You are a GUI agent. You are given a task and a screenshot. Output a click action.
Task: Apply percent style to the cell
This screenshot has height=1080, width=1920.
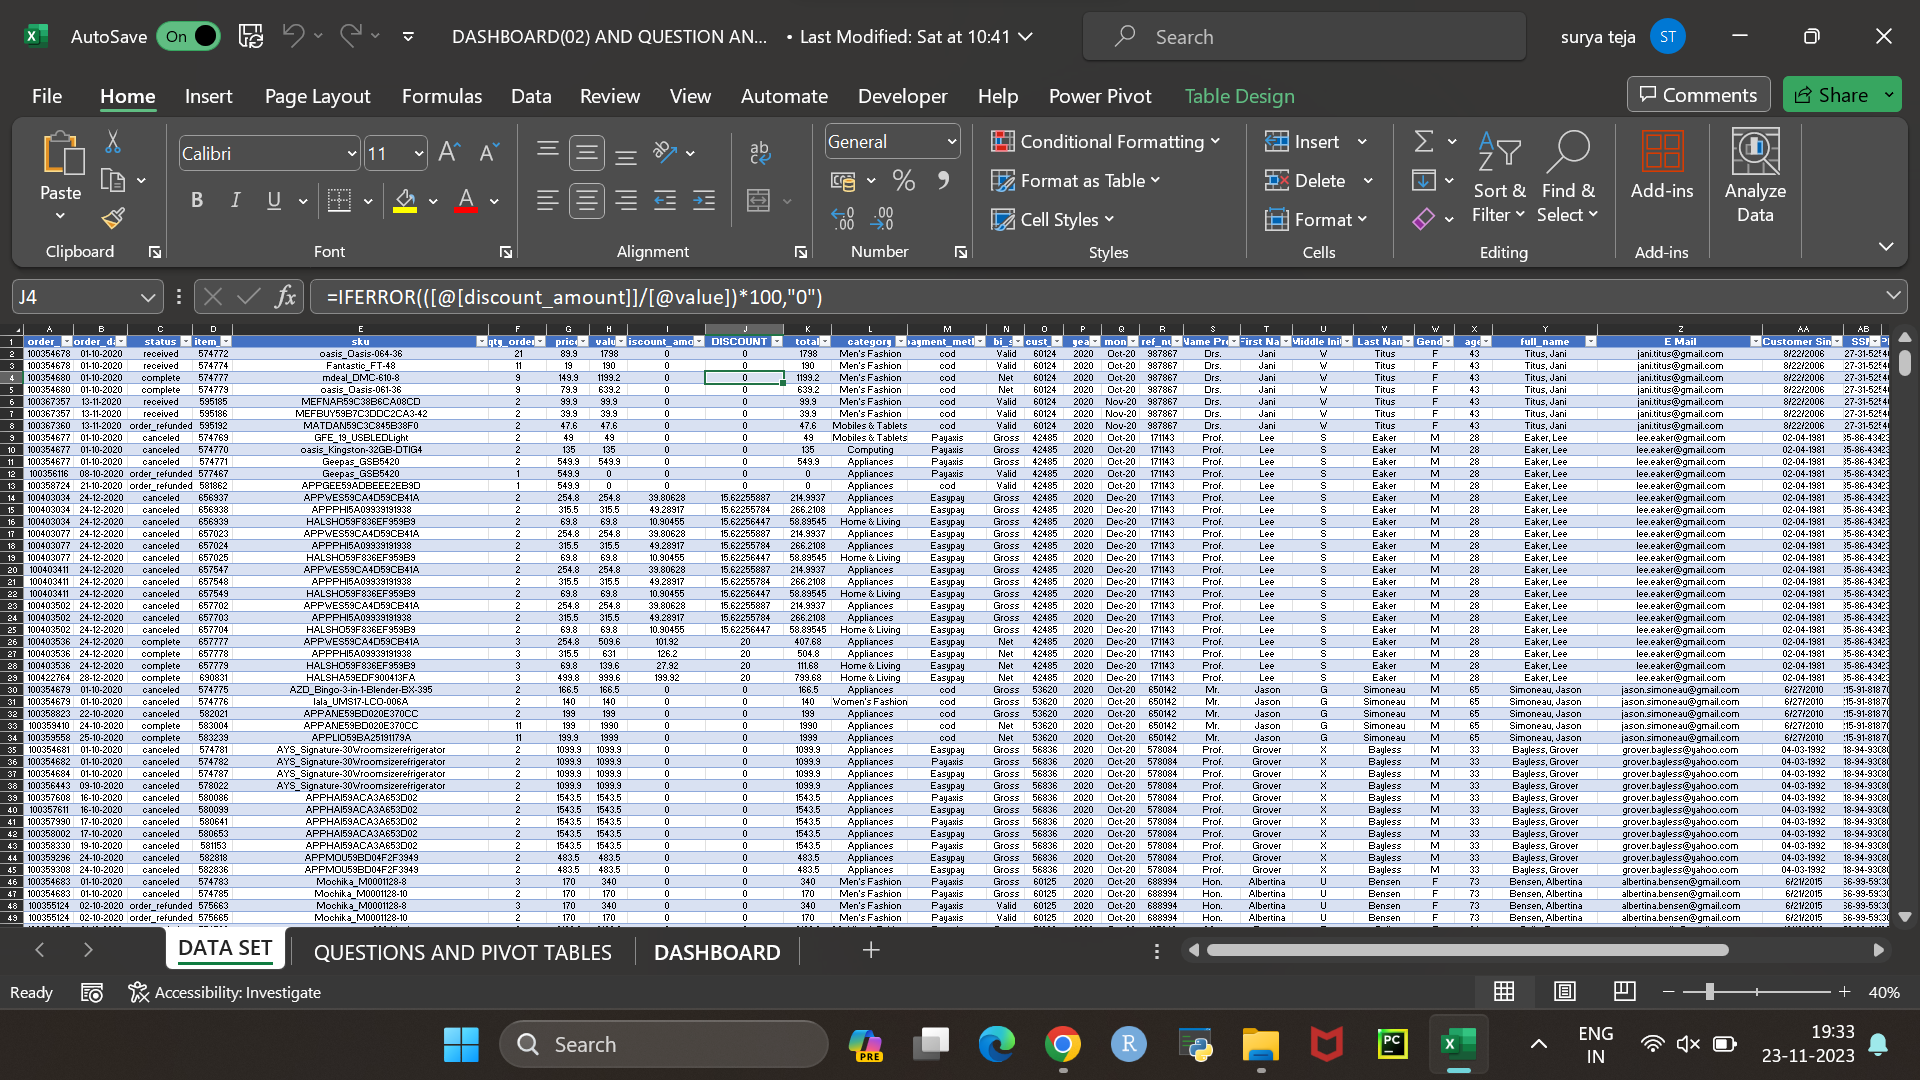click(904, 181)
